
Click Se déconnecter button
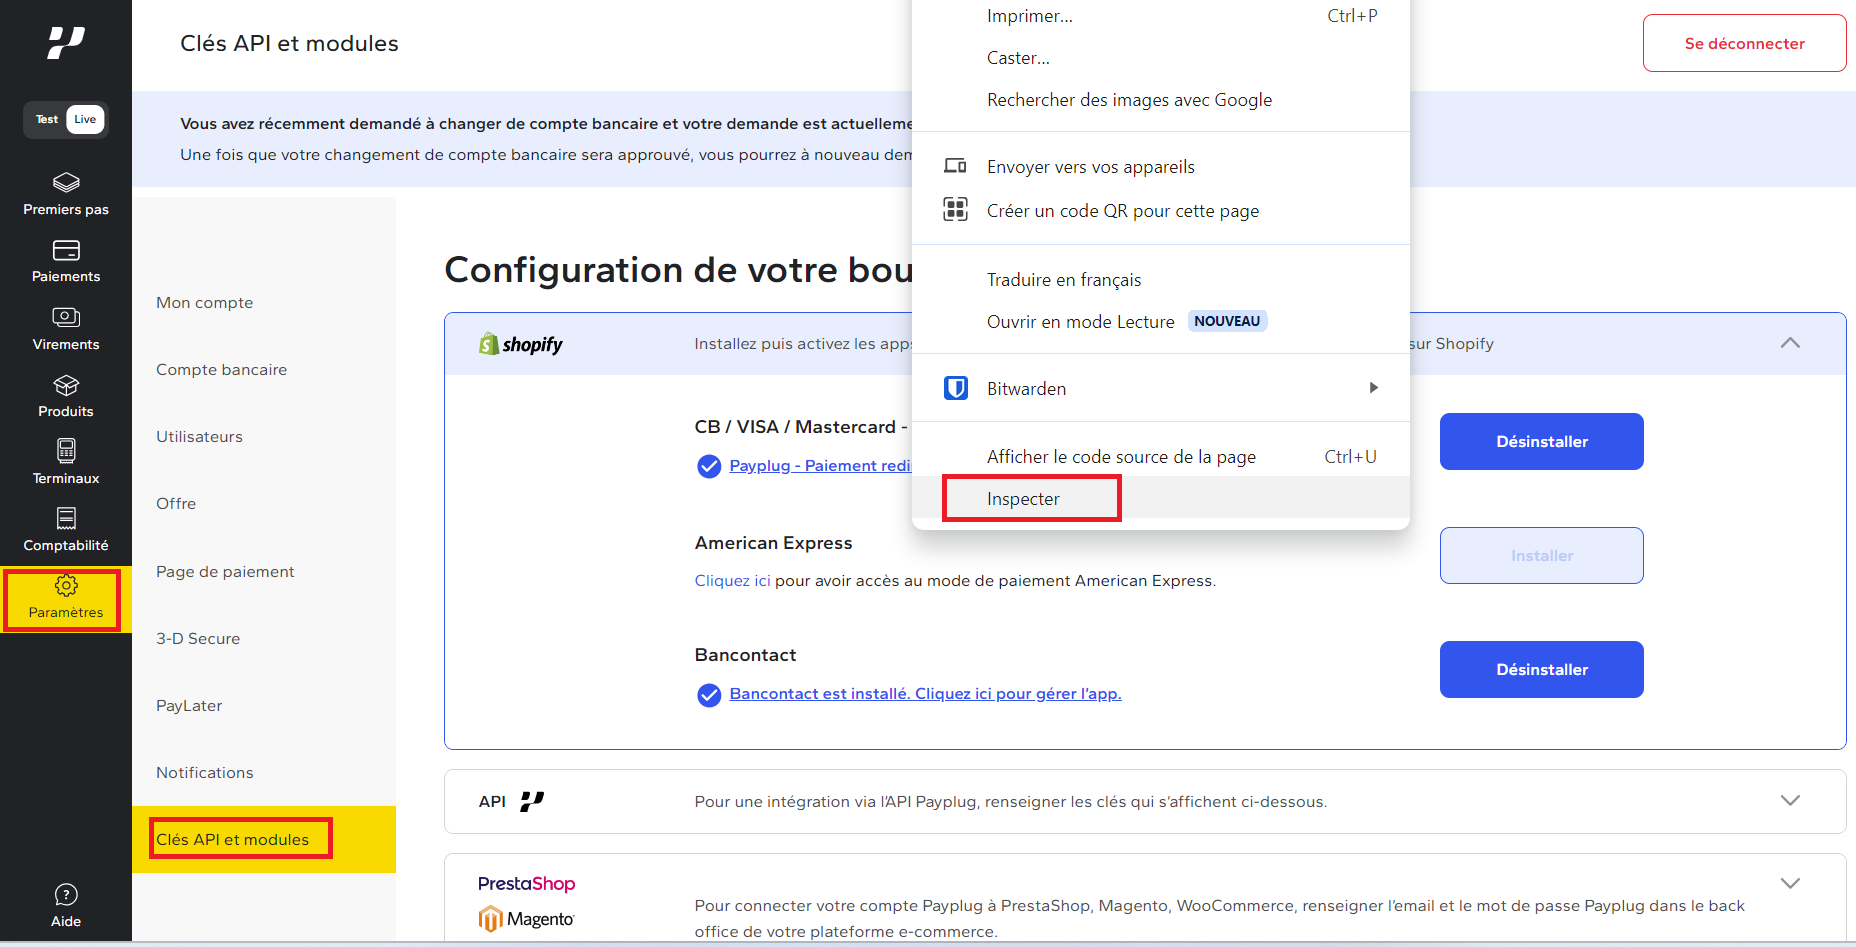1744,43
